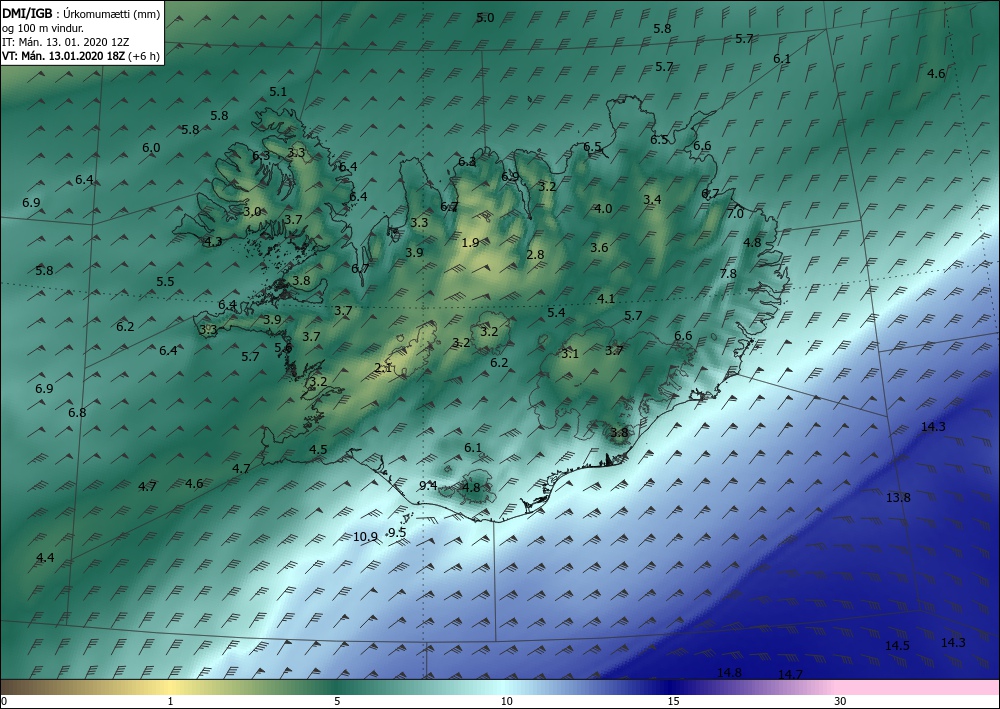Click the map value '3.1'
The width and height of the screenshot is (1000, 709).
pyautogui.click(x=570, y=354)
